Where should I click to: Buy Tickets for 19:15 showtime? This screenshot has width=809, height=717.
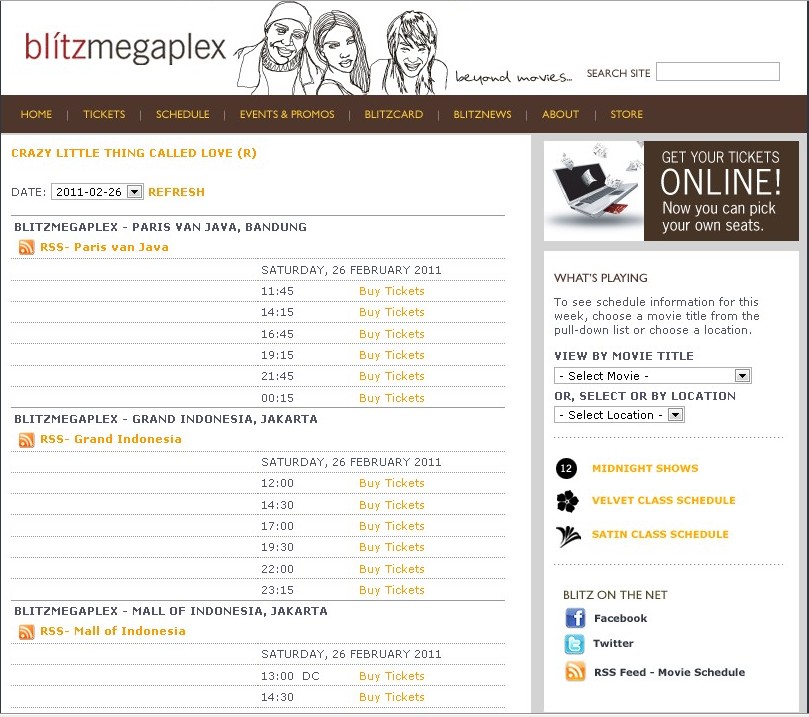pos(392,355)
